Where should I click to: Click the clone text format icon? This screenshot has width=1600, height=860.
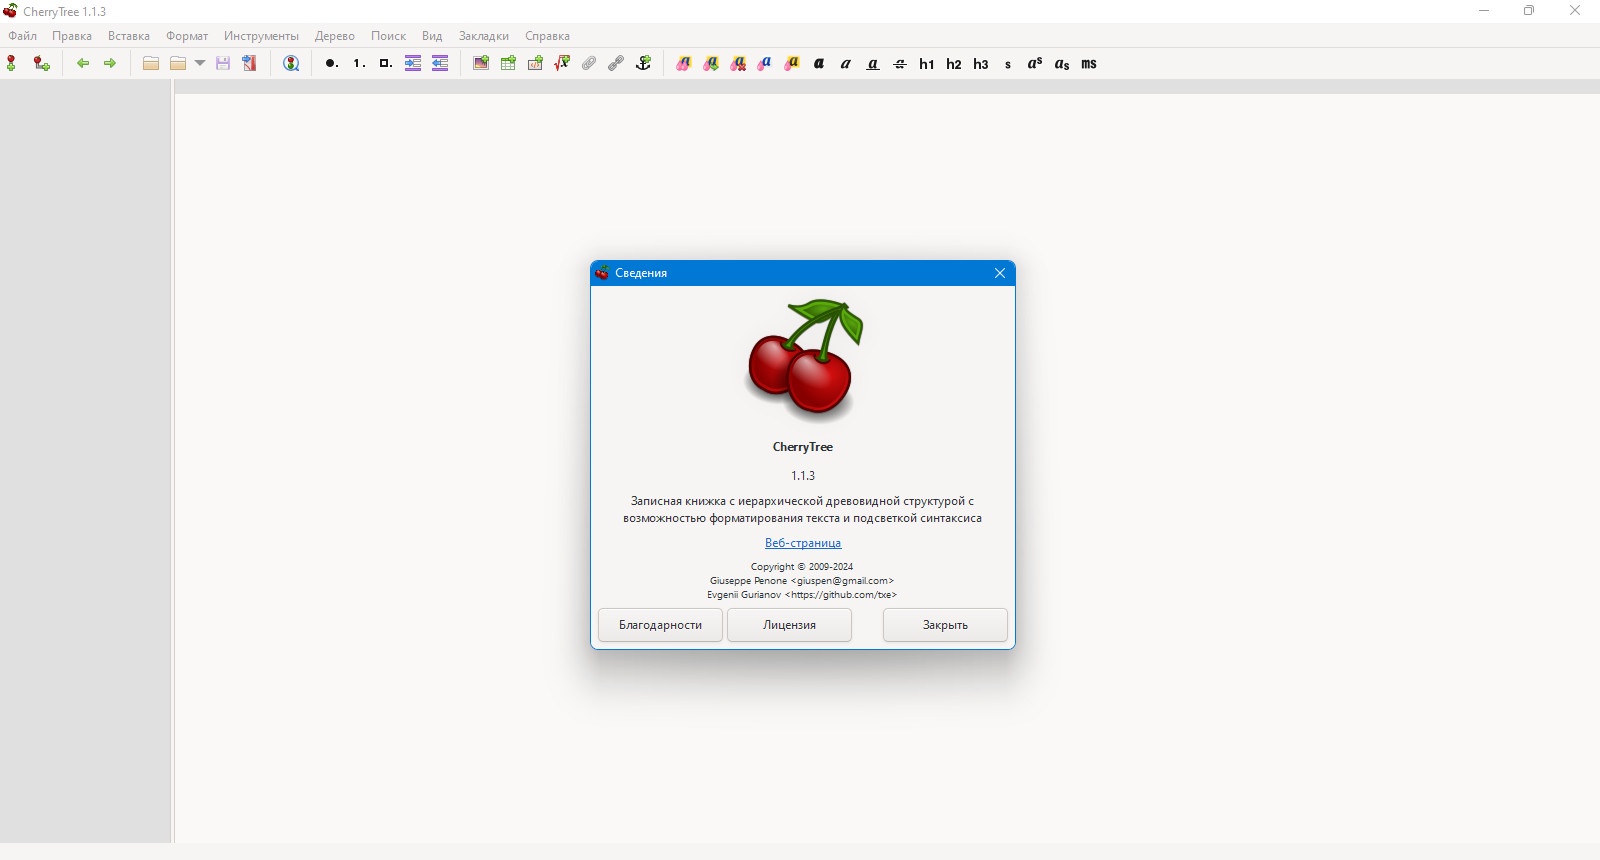tap(684, 63)
